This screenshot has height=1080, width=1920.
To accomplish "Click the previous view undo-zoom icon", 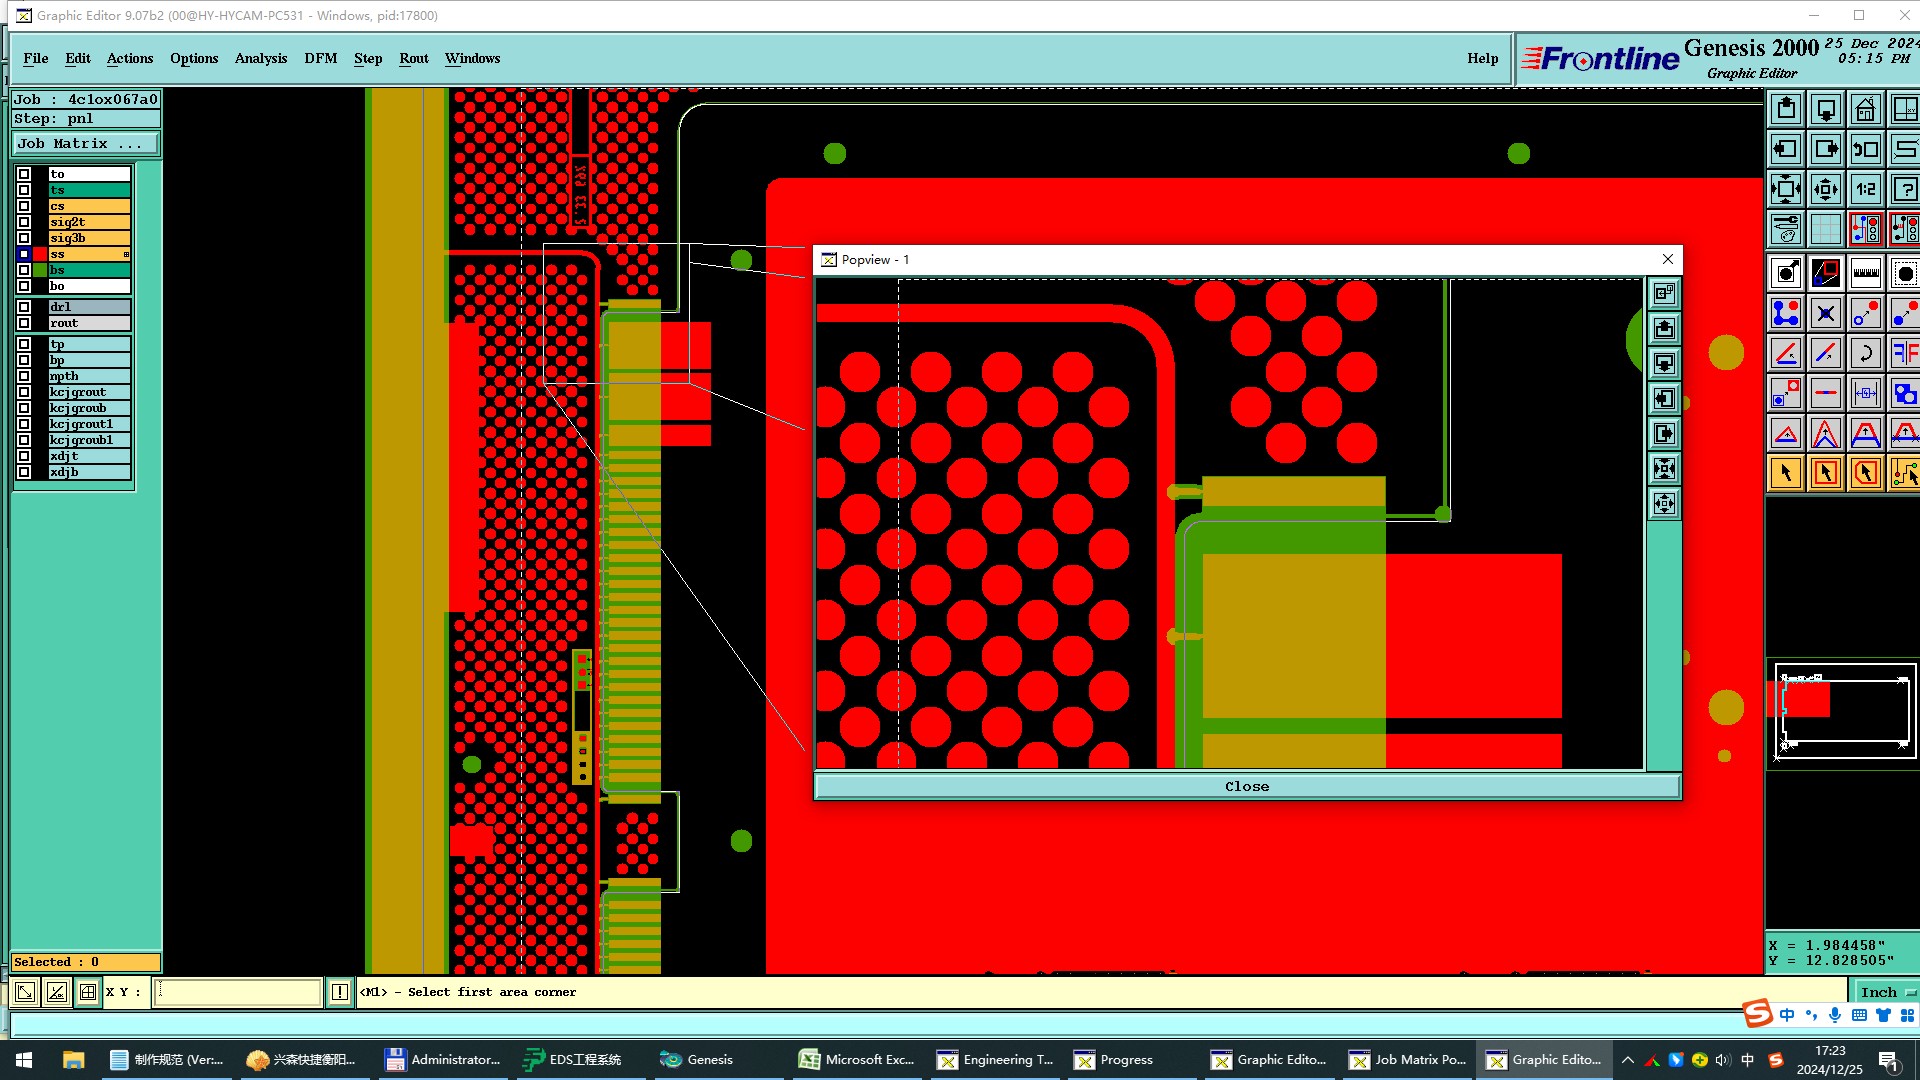I will (1866, 149).
